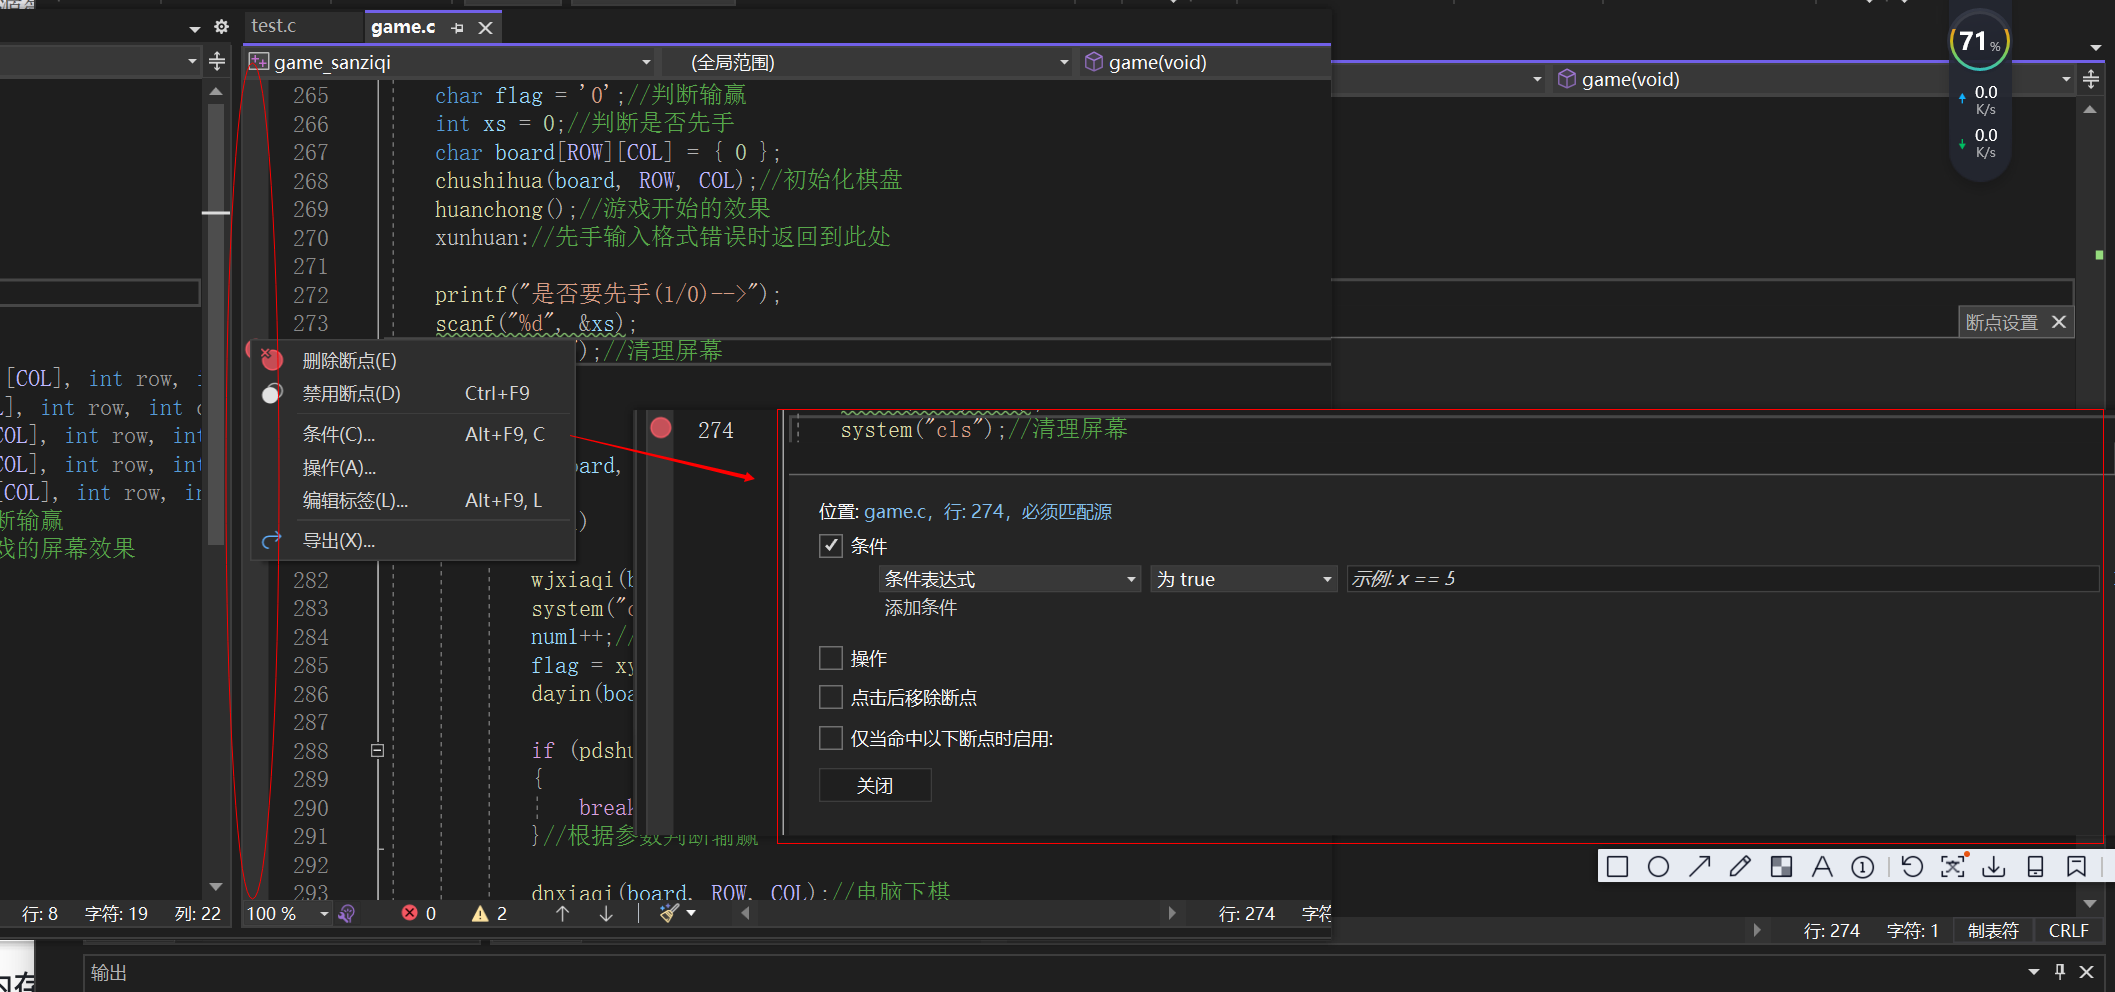Select the rectangle annotation tool
The height and width of the screenshot is (992, 2115).
(x=1617, y=866)
